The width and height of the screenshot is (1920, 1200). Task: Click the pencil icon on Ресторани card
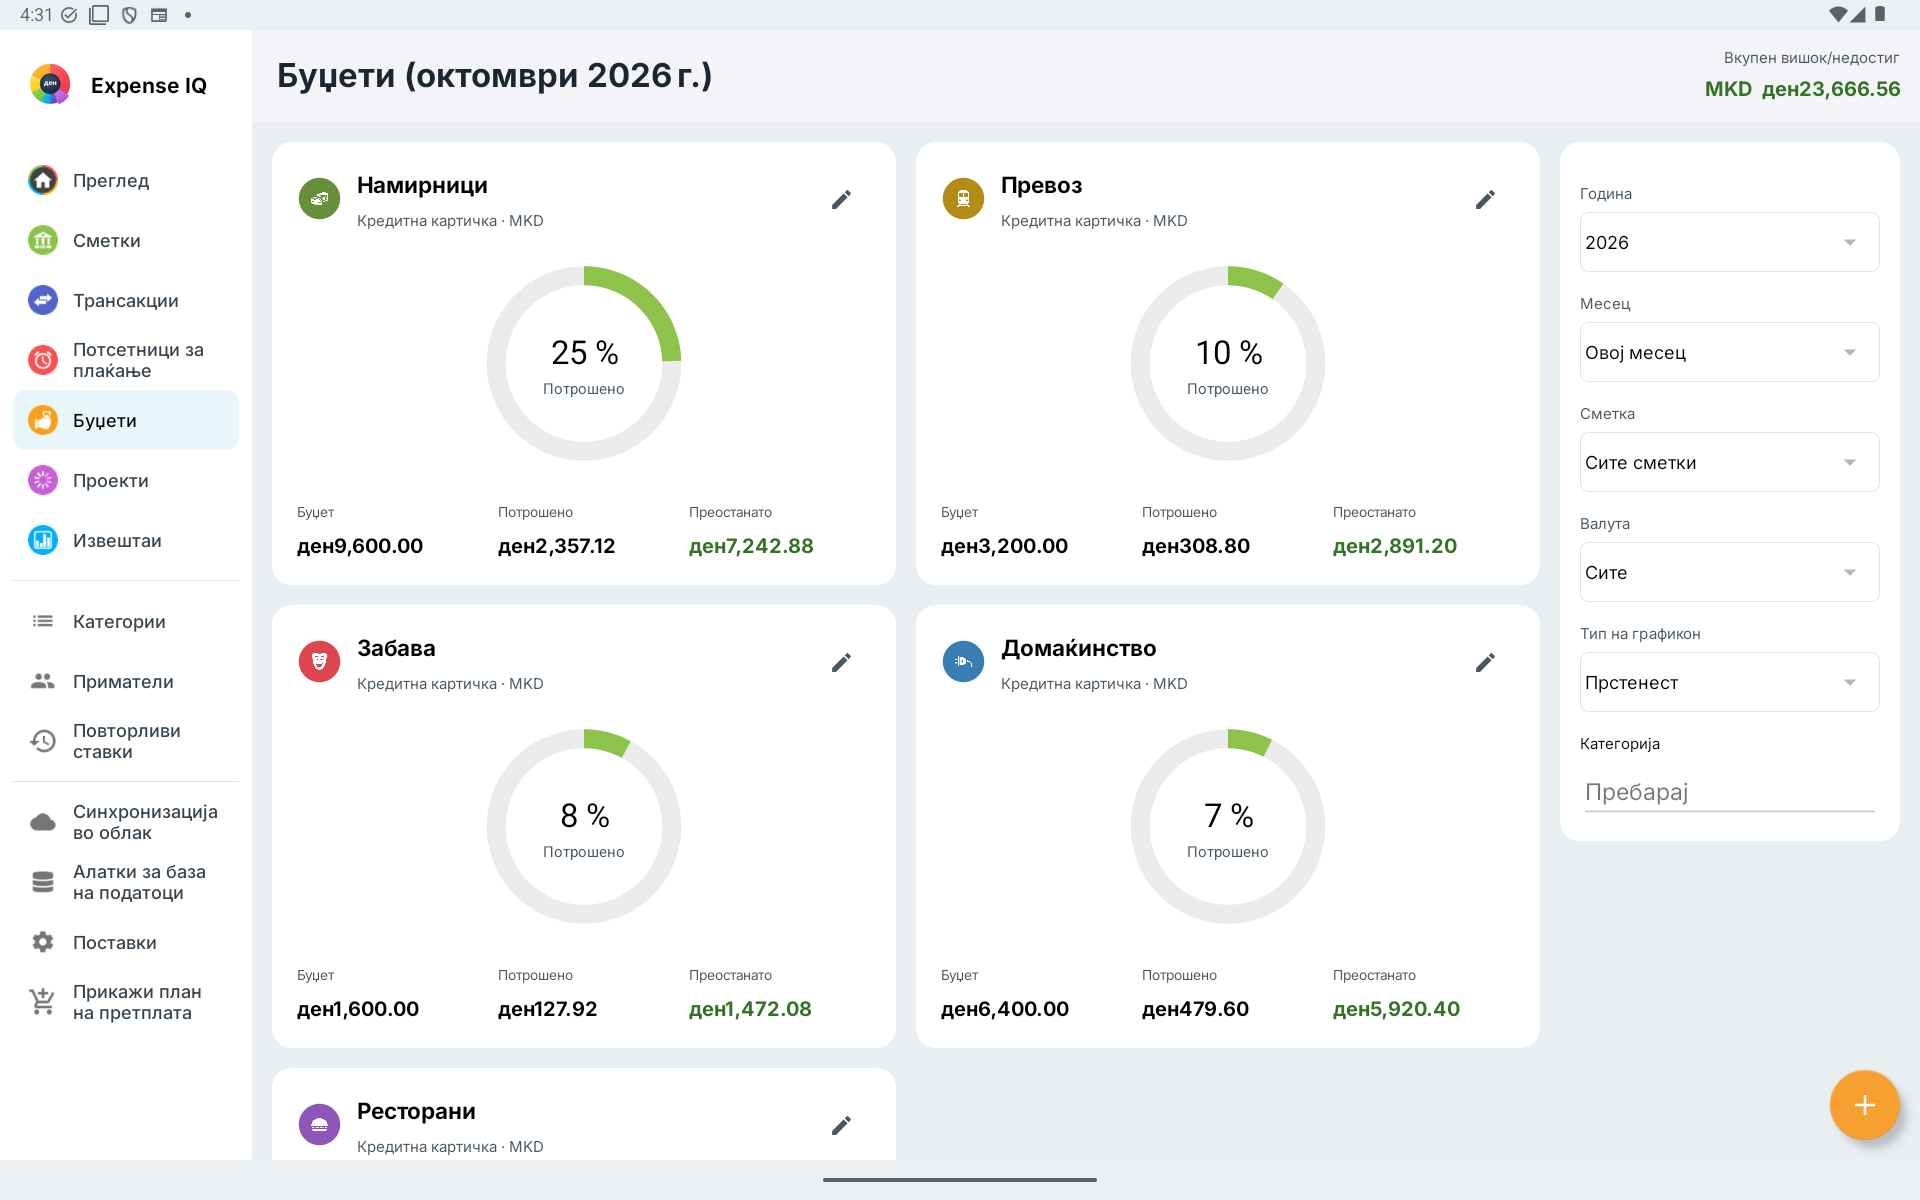click(841, 1126)
